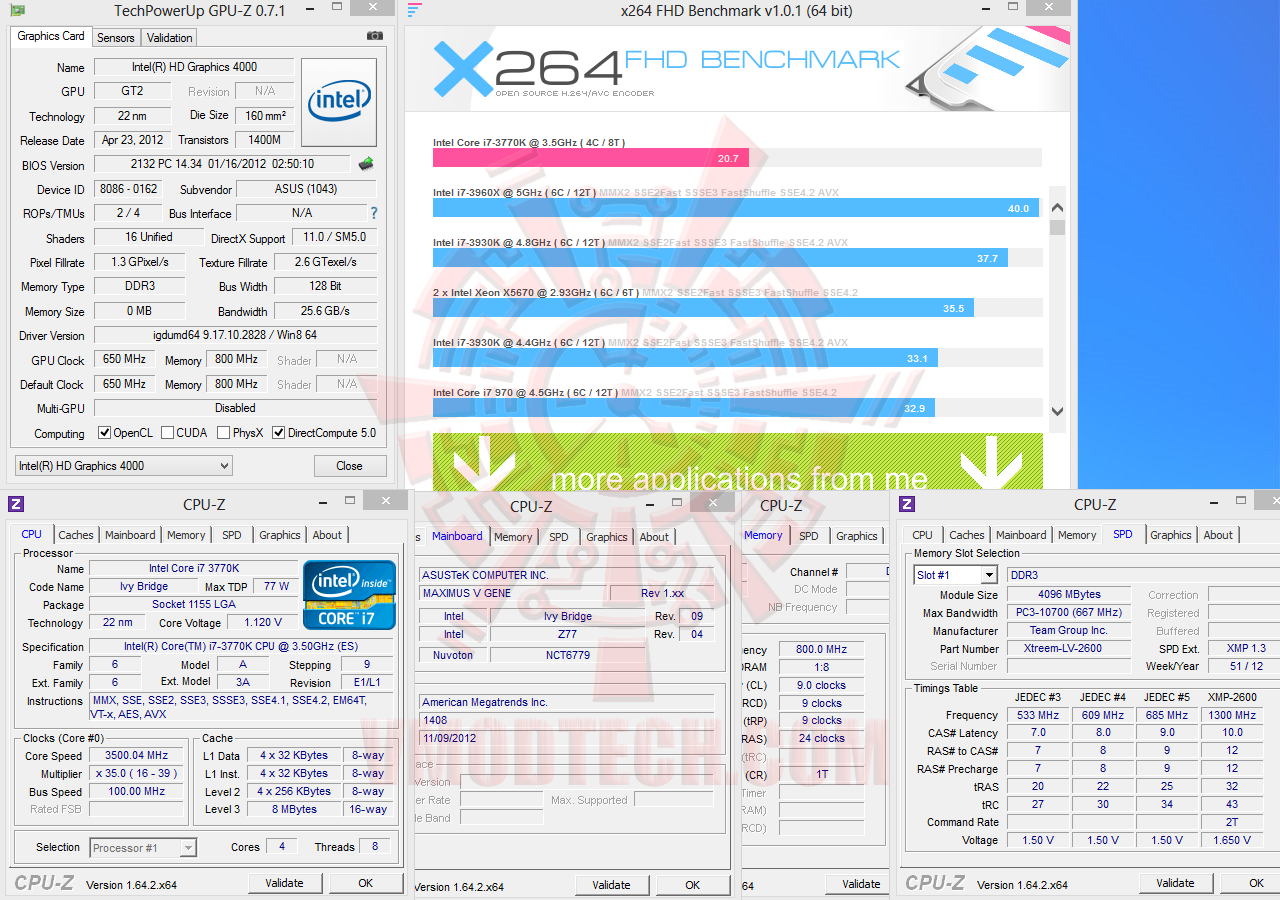Click Validate in CPU-Z SPD window
The width and height of the screenshot is (1280, 900).
[x=1175, y=883]
